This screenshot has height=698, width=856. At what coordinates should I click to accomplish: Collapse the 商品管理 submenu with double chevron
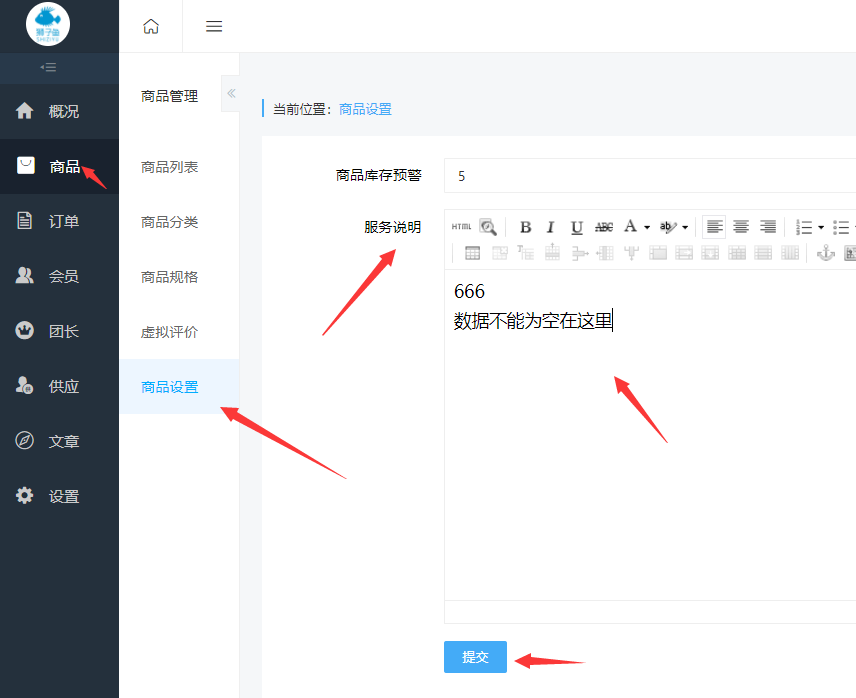[x=231, y=93]
